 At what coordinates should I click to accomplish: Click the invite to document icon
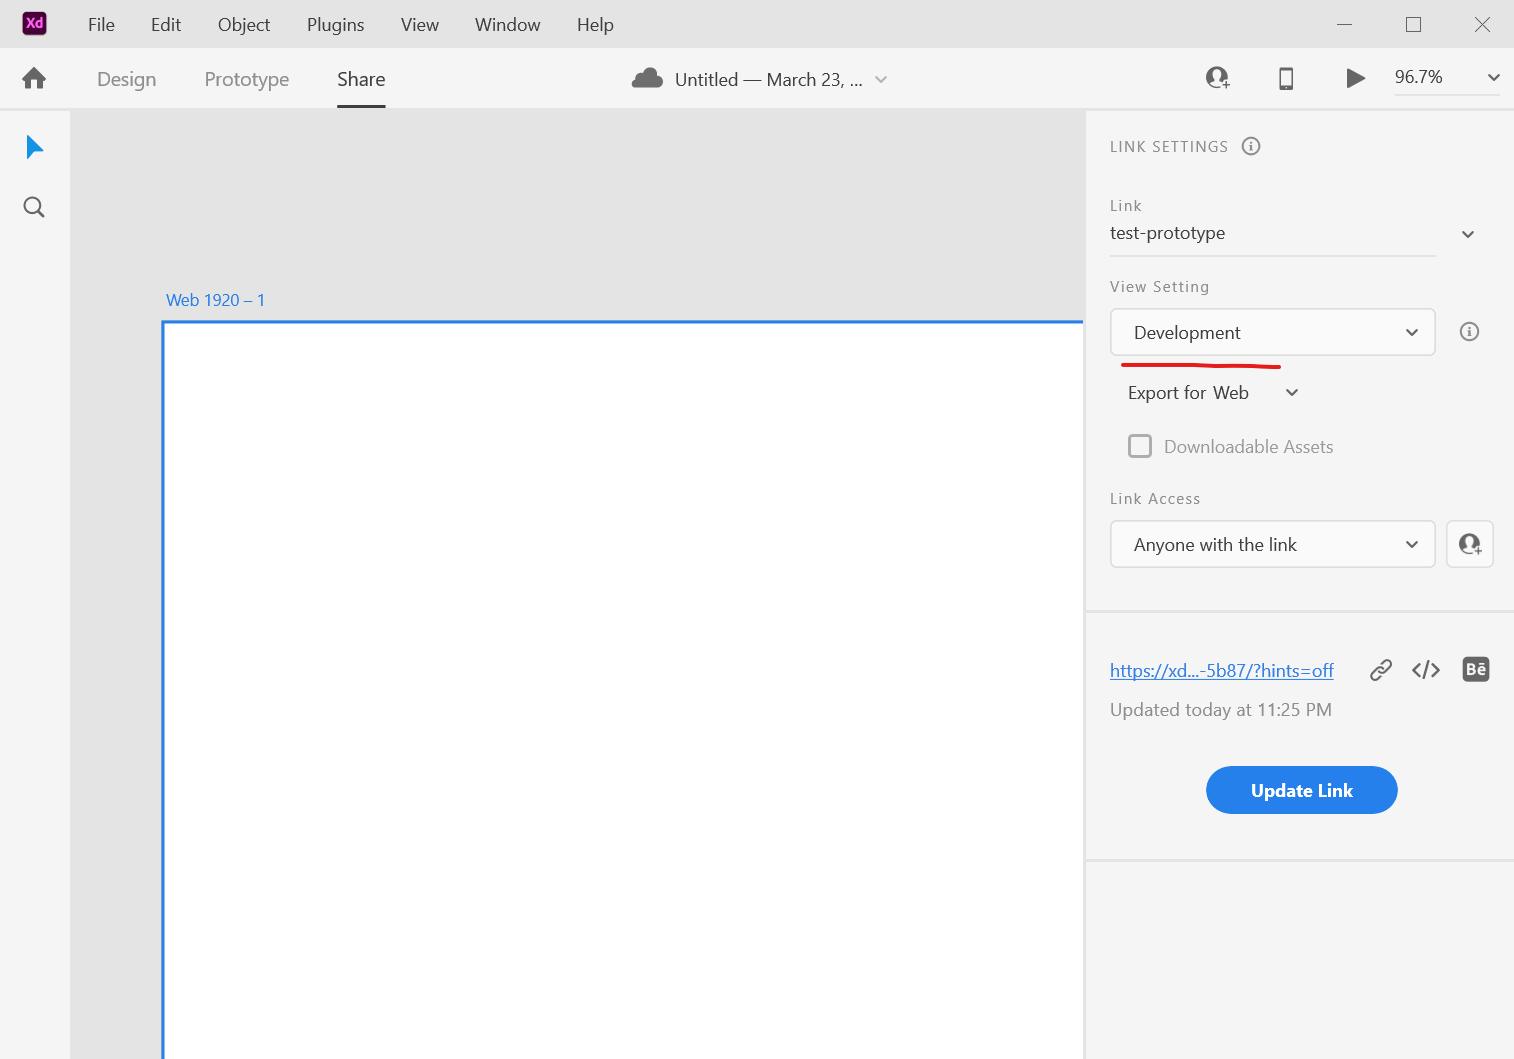(x=1218, y=78)
